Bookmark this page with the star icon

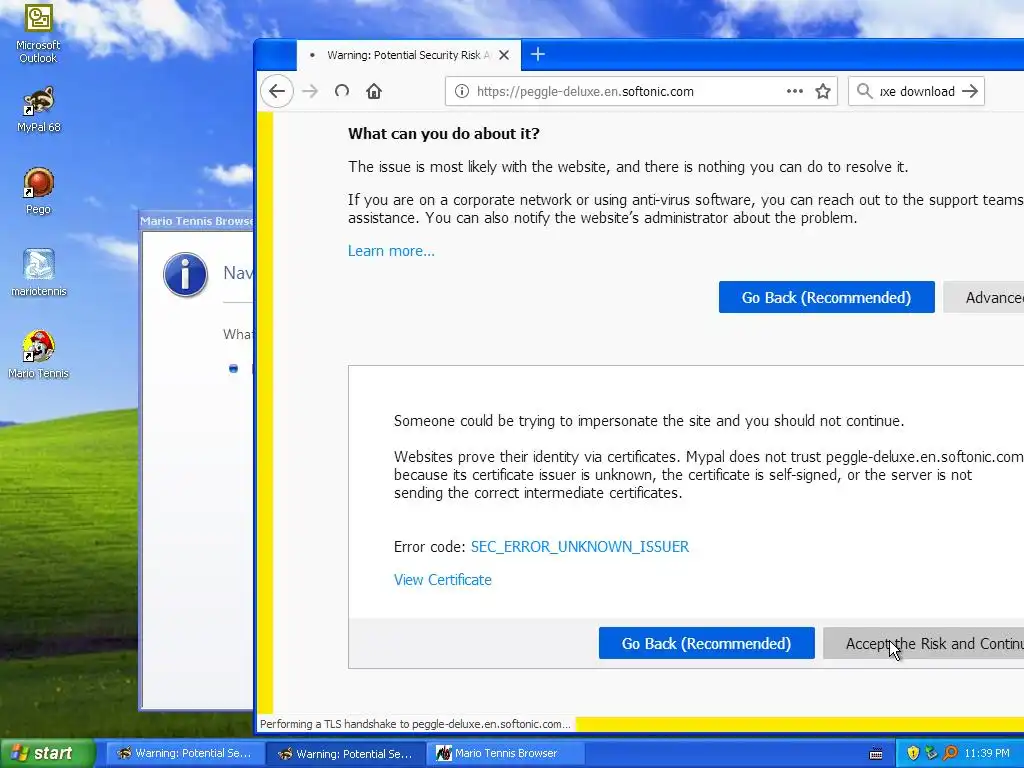tap(823, 91)
